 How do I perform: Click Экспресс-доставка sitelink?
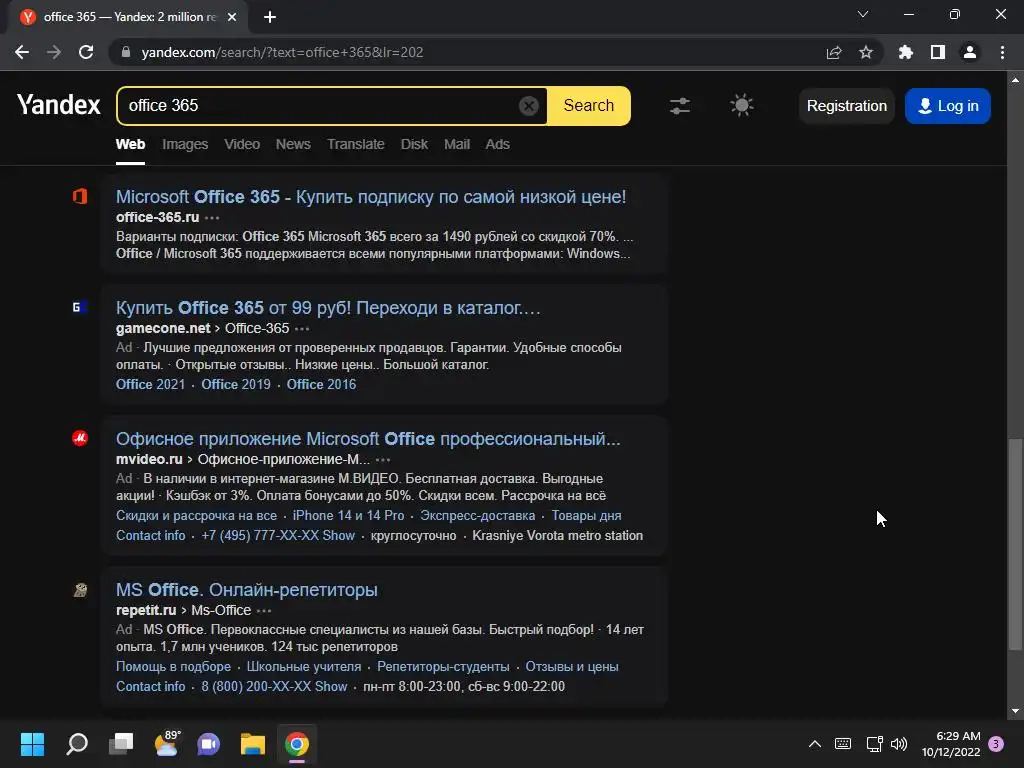point(477,516)
